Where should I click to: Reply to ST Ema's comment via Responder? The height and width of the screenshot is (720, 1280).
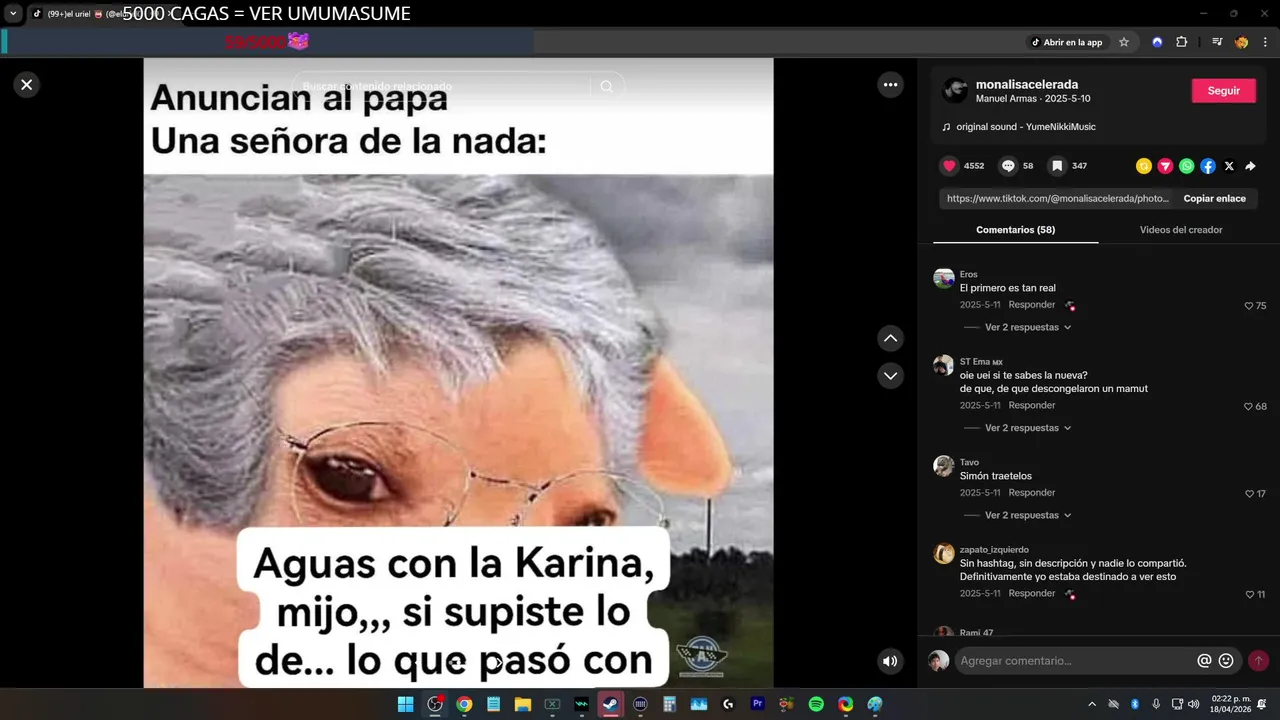coord(1031,405)
